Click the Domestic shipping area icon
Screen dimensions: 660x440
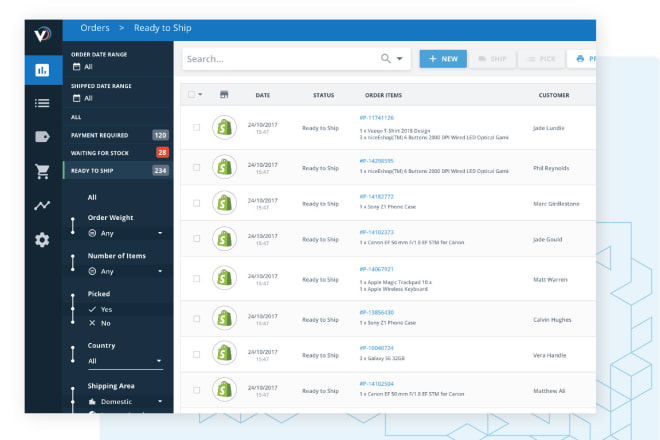coord(92,401)
